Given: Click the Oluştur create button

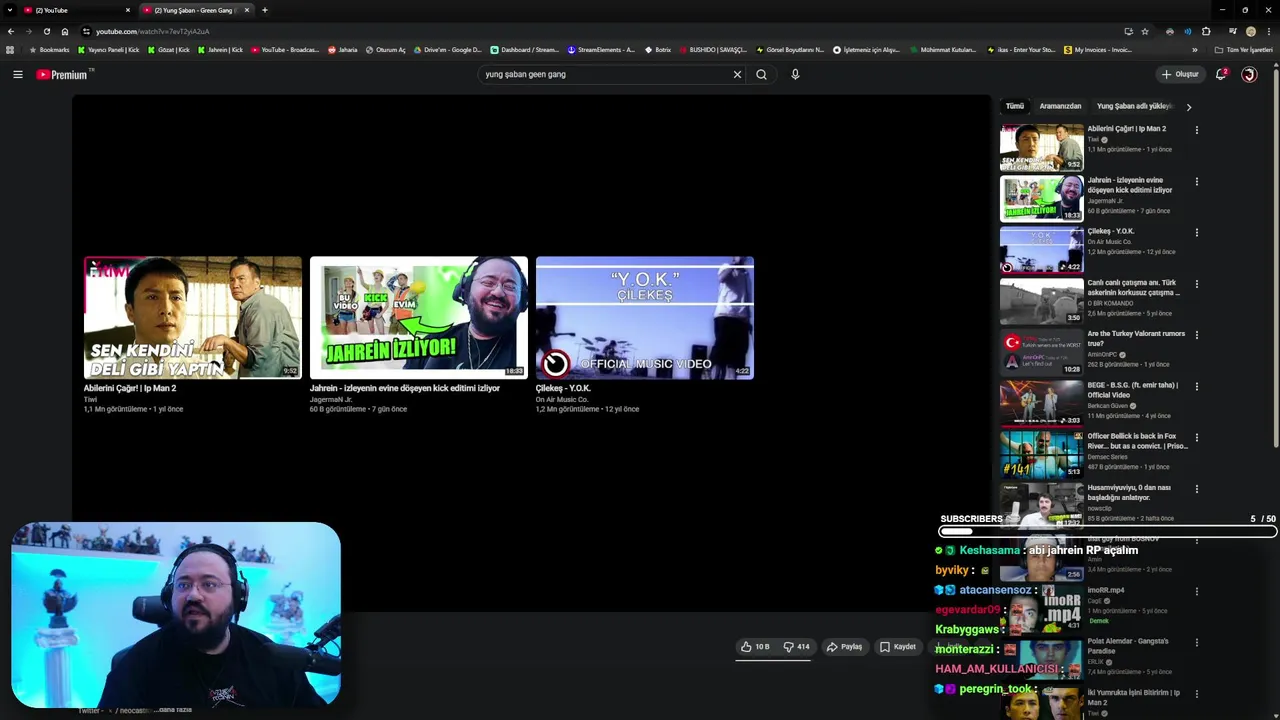Looking at the screenshot, I should [x=1180, y=74].
